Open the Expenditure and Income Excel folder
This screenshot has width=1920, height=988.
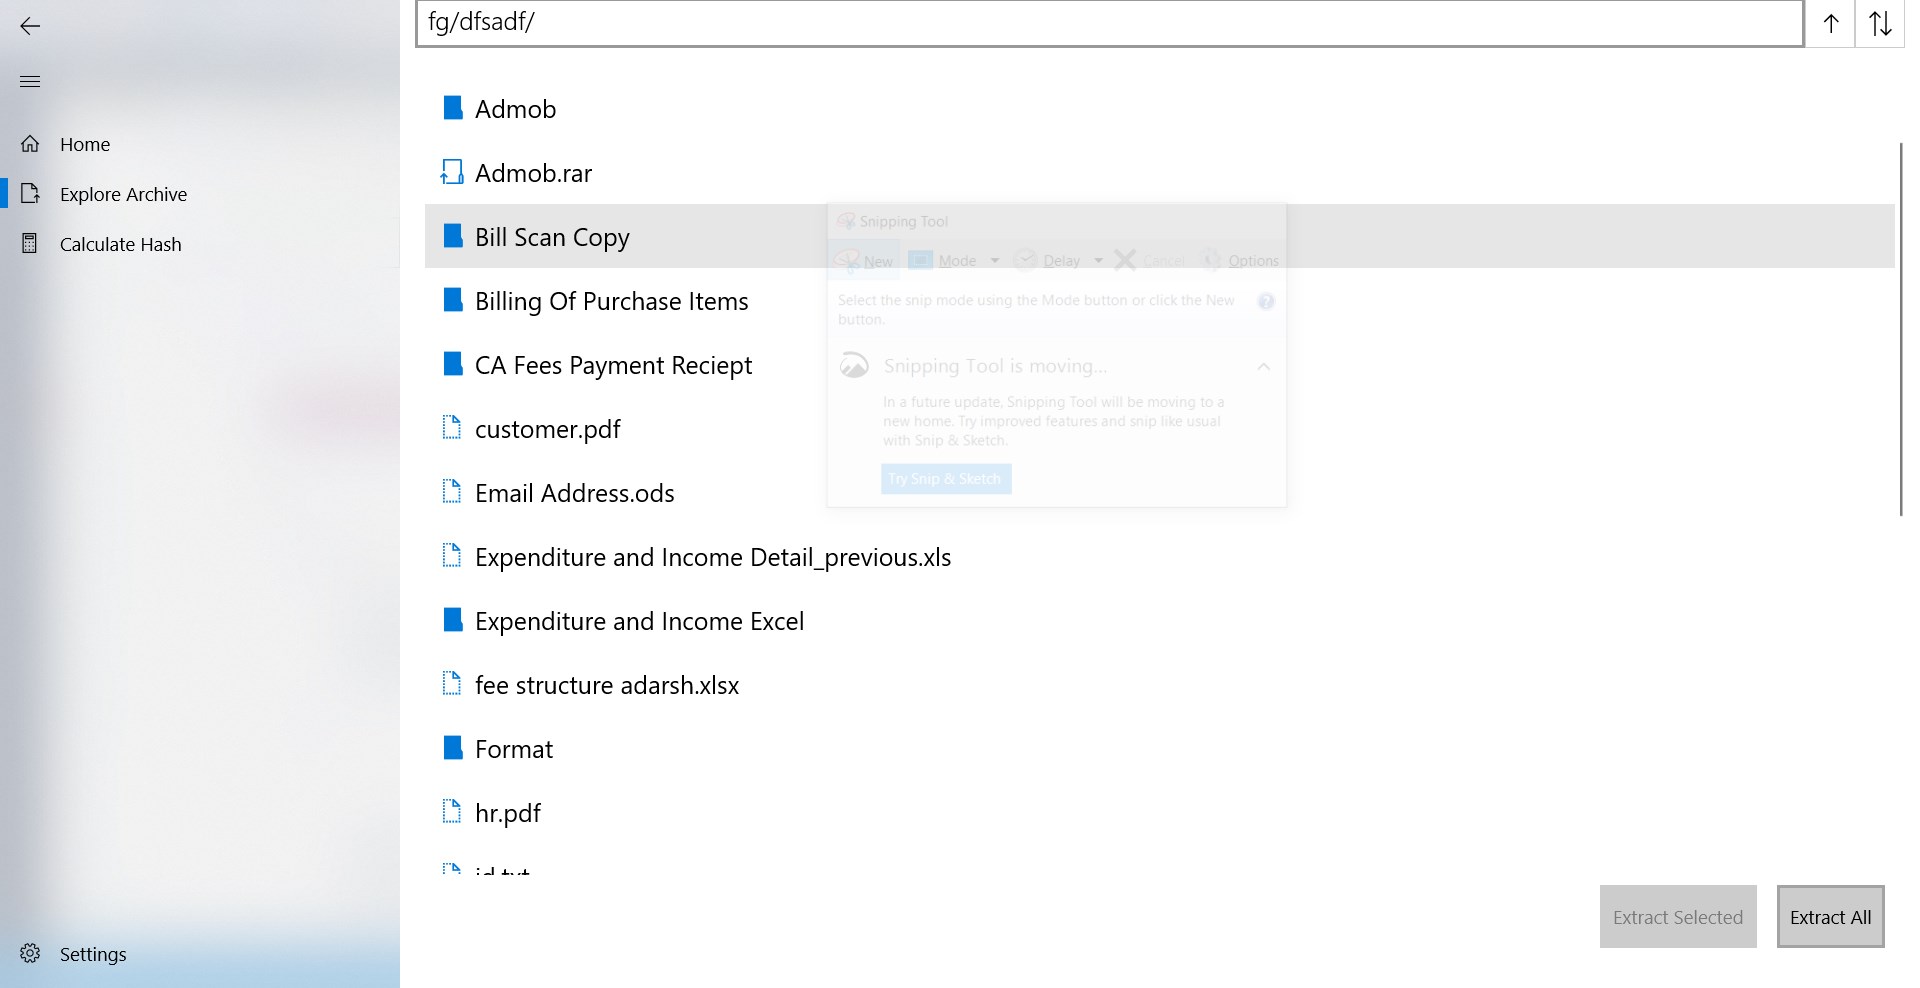coord(639,621)
